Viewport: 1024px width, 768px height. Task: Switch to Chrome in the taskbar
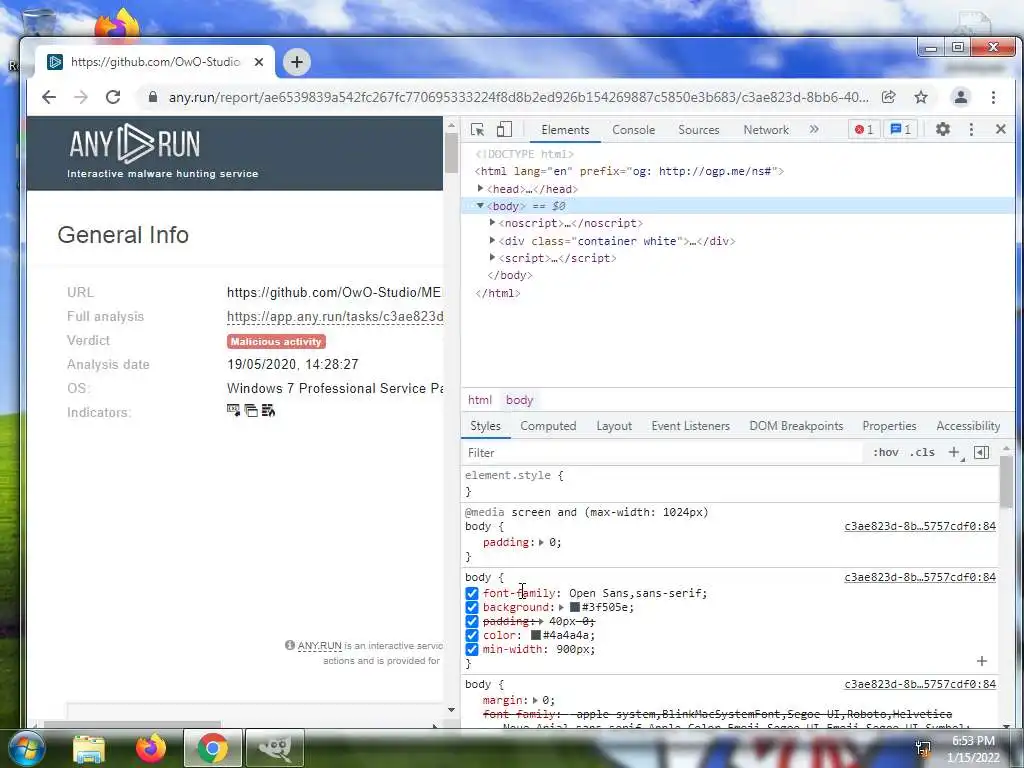[x=213, y=748]
